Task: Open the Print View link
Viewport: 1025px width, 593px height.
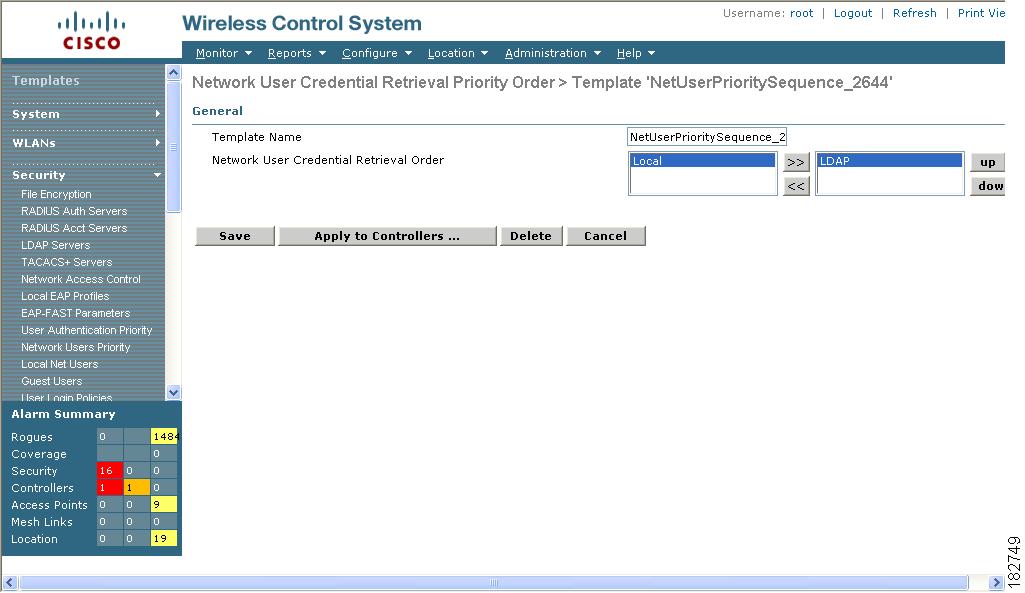Action: [981, 13]
